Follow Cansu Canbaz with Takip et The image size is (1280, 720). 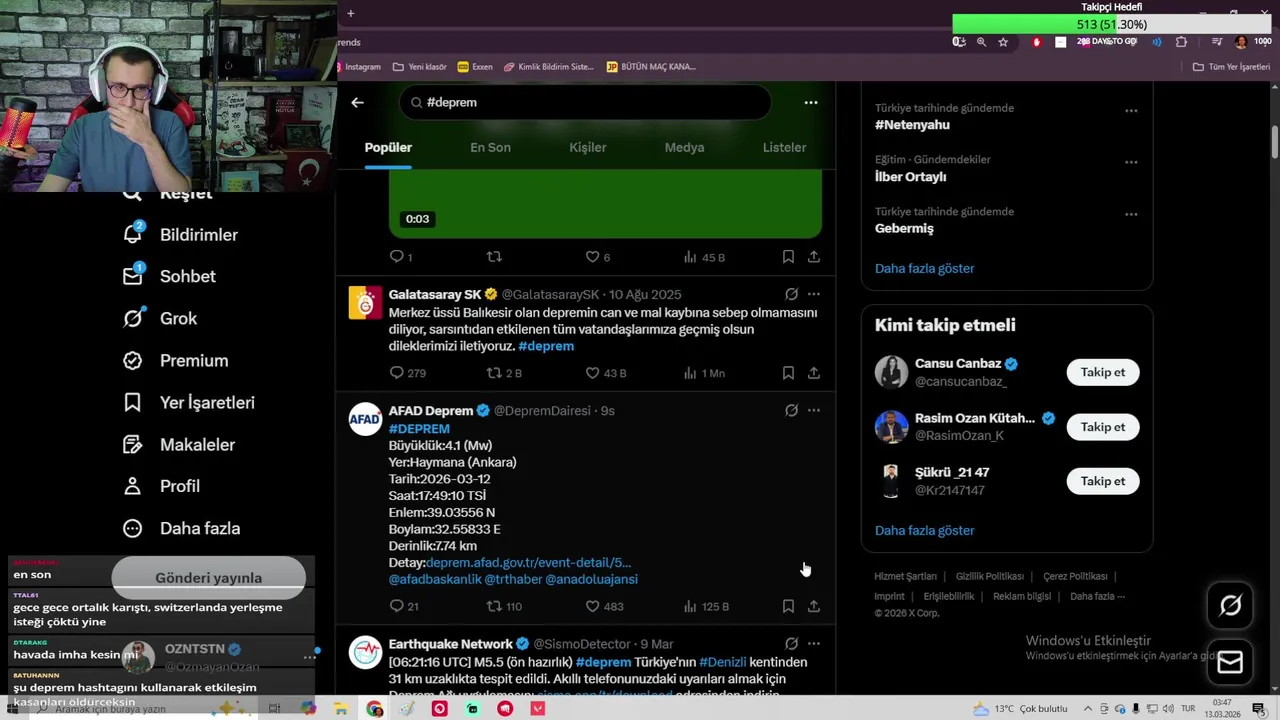coord(1103,372)
